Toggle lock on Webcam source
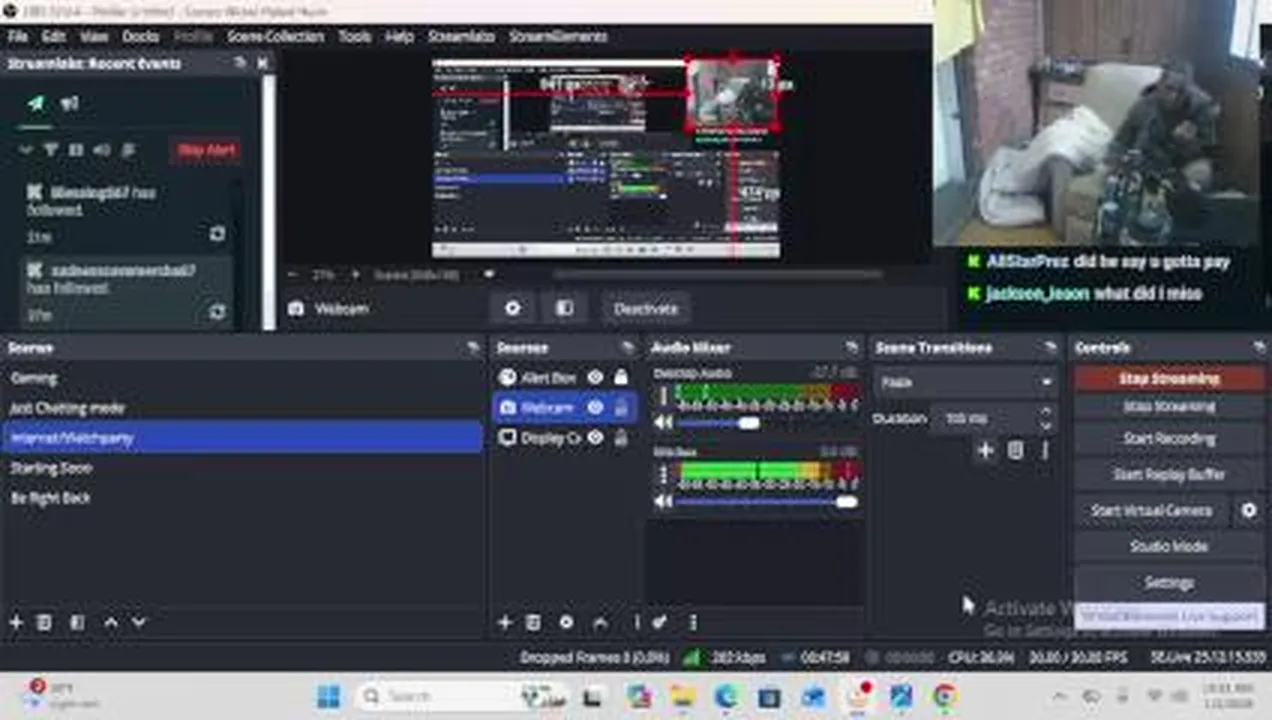This screenshot has width=1272, height=720. coord(621,407)
